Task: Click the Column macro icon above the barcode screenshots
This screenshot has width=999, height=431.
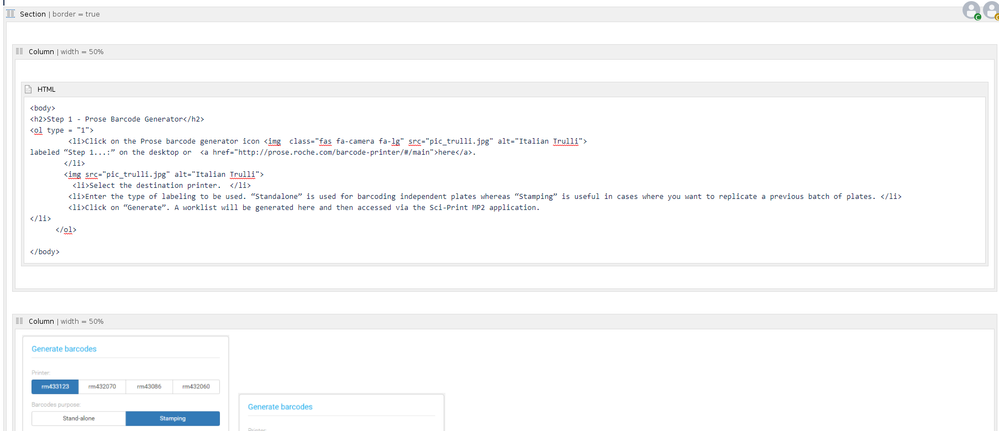Action: point(19,321)
